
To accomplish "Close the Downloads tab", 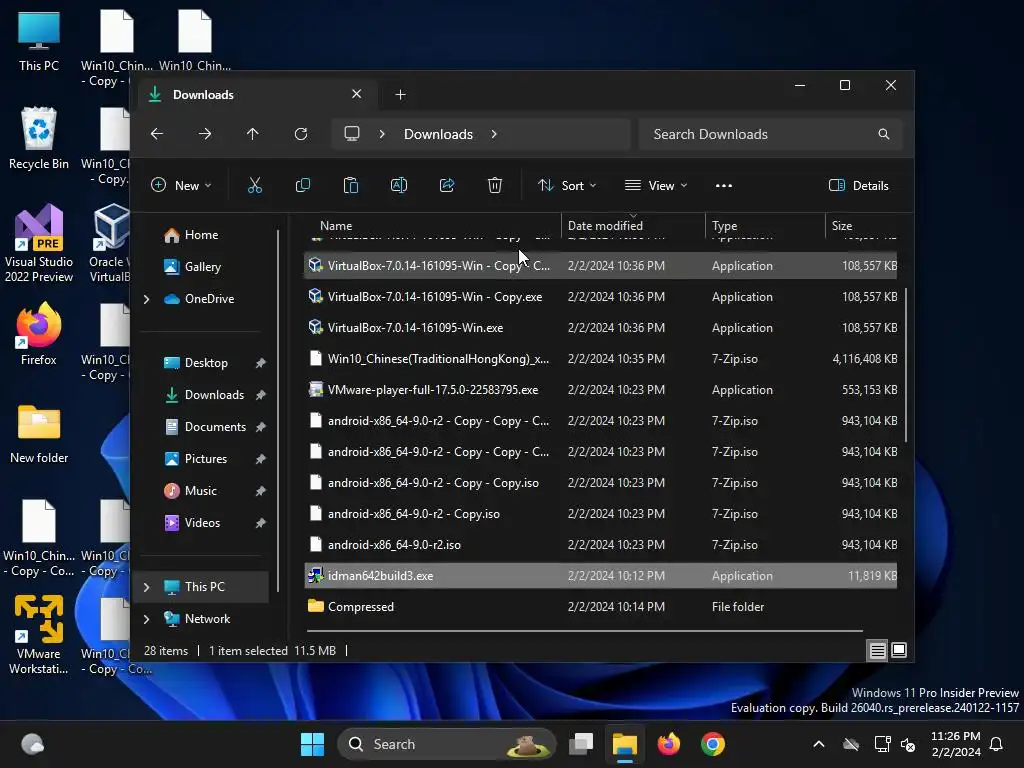I will [x=357, y=94].
